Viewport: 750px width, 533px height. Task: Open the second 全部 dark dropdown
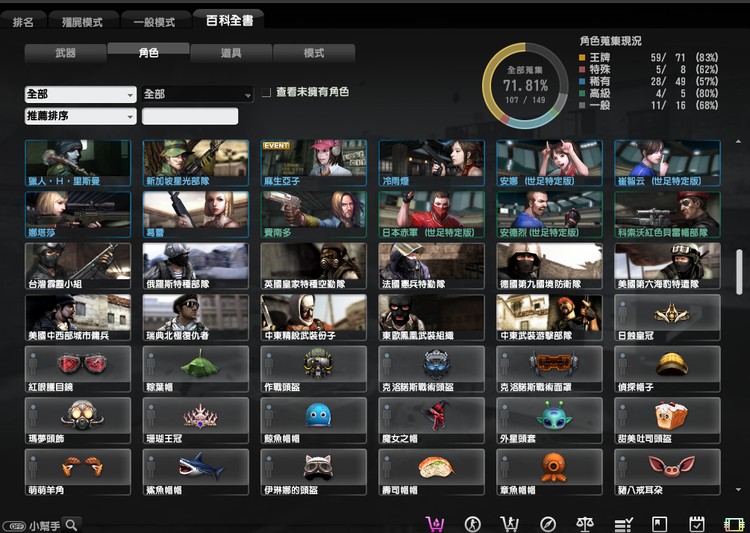(x=198, y=94)
